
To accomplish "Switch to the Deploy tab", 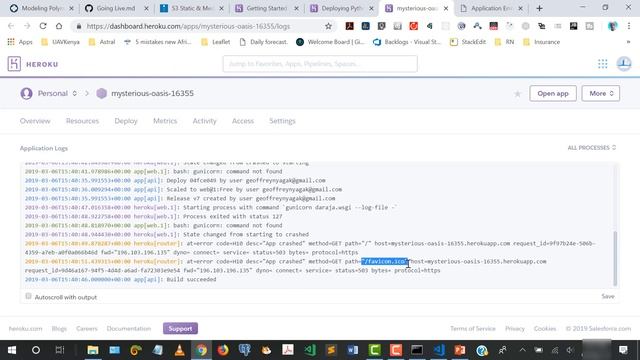I will tap(126, 121).
